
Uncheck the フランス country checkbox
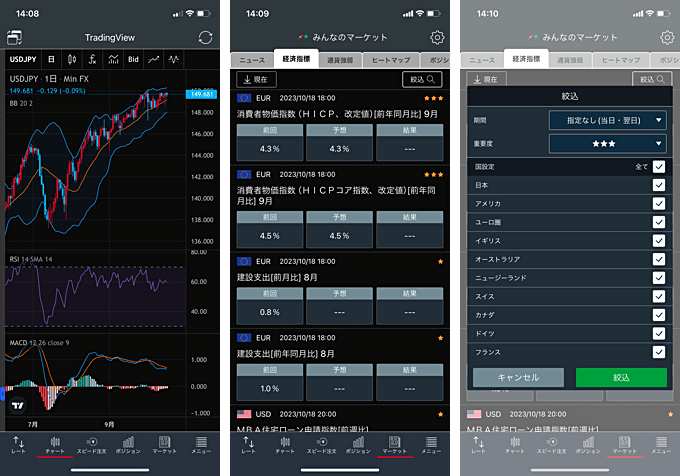pyautogui.click(x=658, y=352)
